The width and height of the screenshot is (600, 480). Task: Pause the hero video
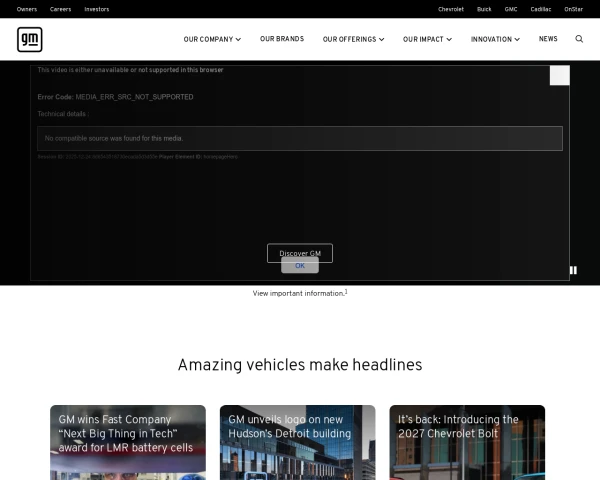coord(573,270)
